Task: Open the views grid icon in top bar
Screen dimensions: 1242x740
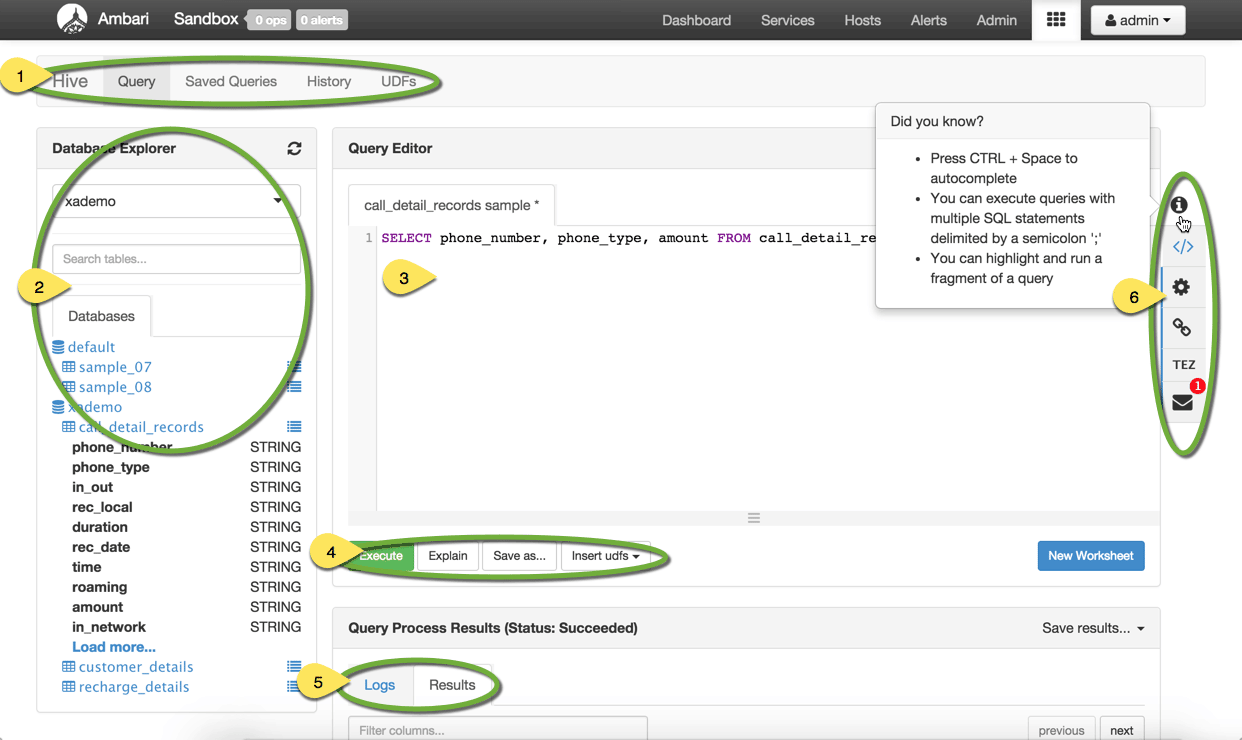Action: (x=1056, y=20)
